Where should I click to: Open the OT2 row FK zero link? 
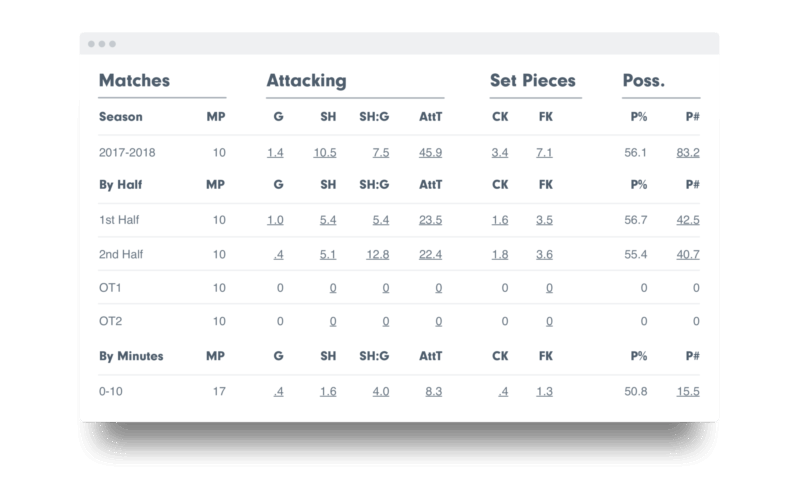click(549, 321)
